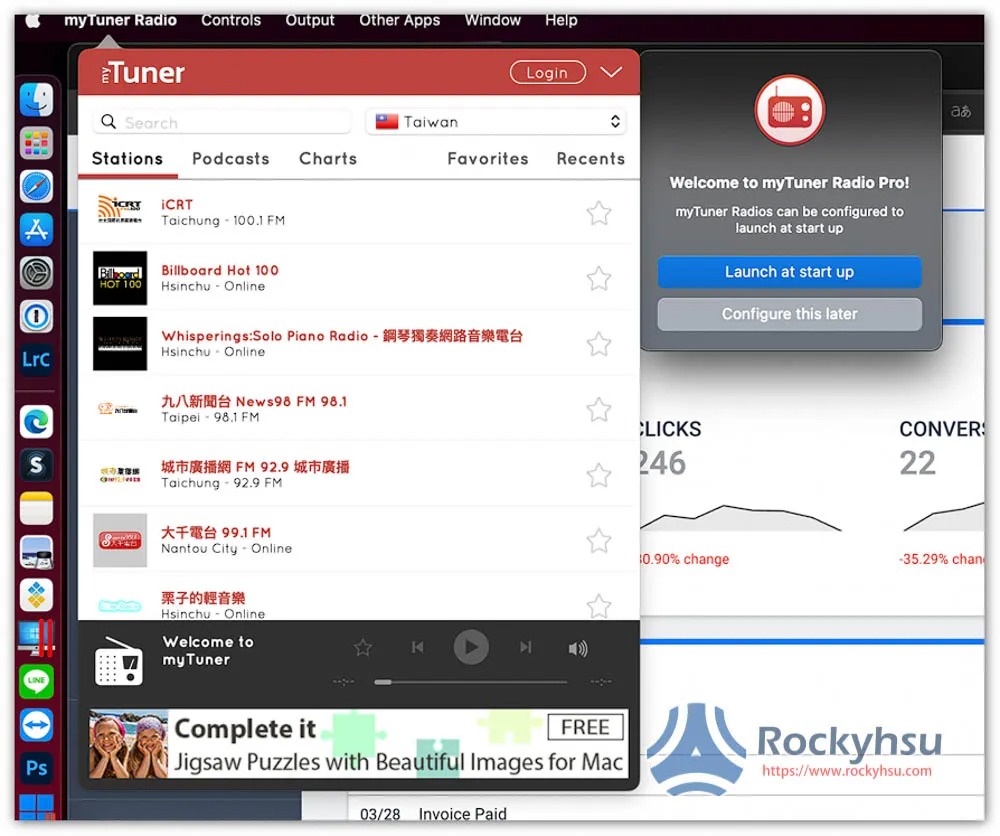Open the Help menu
Image resolution: width=1000 pixels, height=836 pixels.
[561, 20]
